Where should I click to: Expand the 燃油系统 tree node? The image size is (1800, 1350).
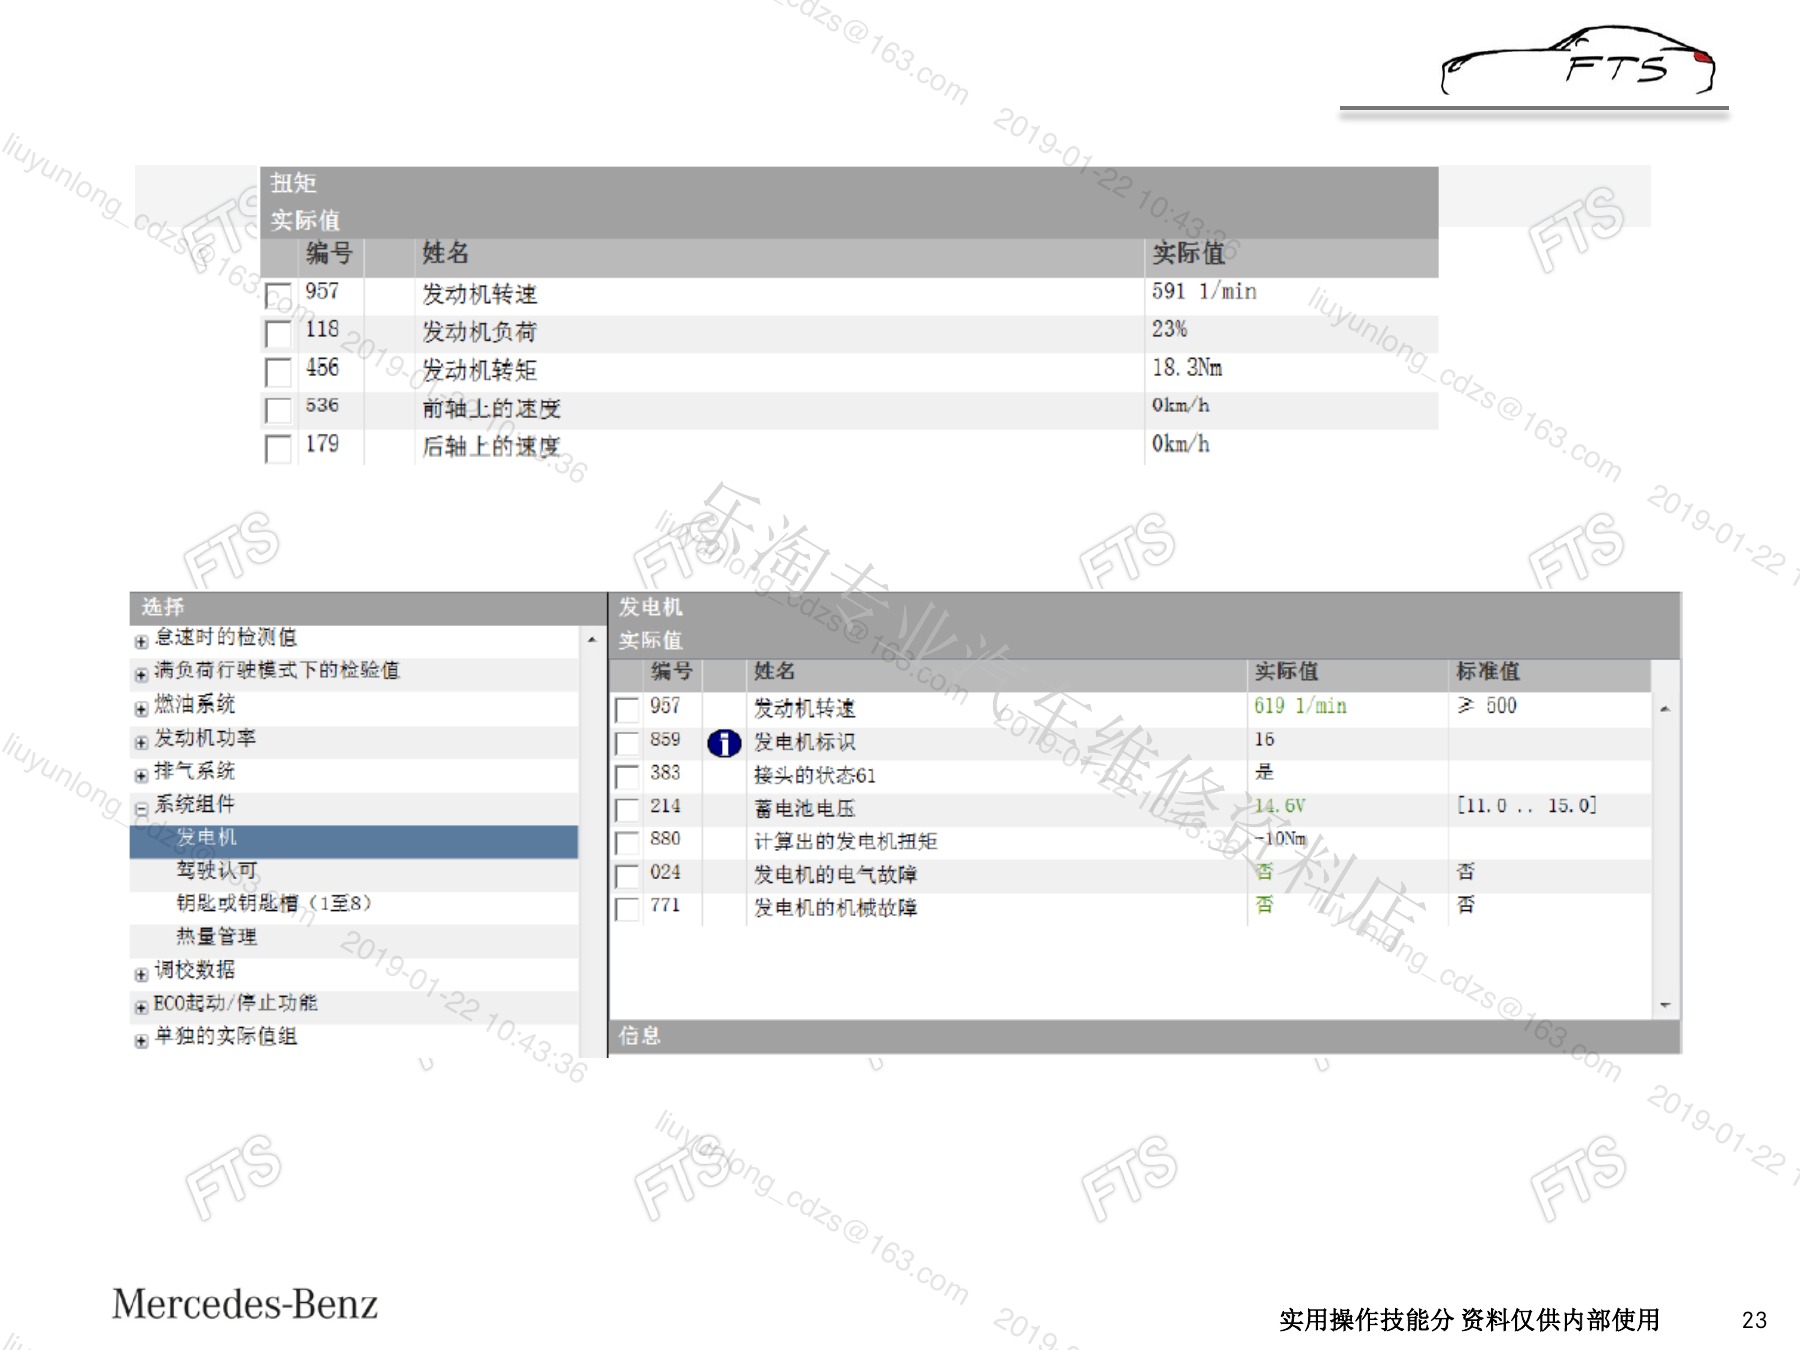pyautogui.click(x=141, y=709)
